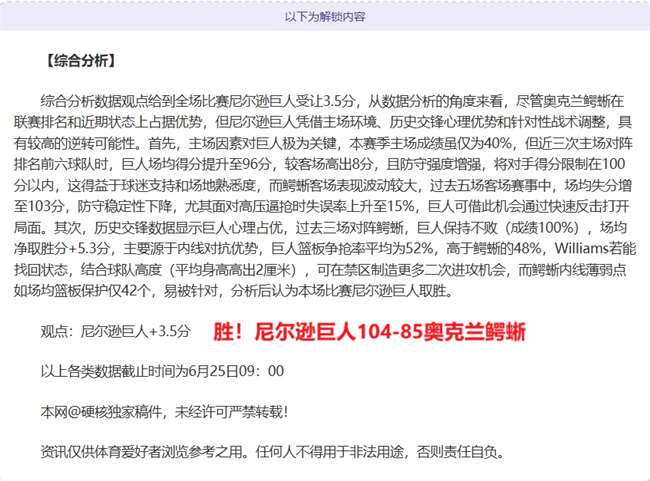
Task: Click the paragraph line starting '有较高的逆转可能性'
Action: click(323, 143)
